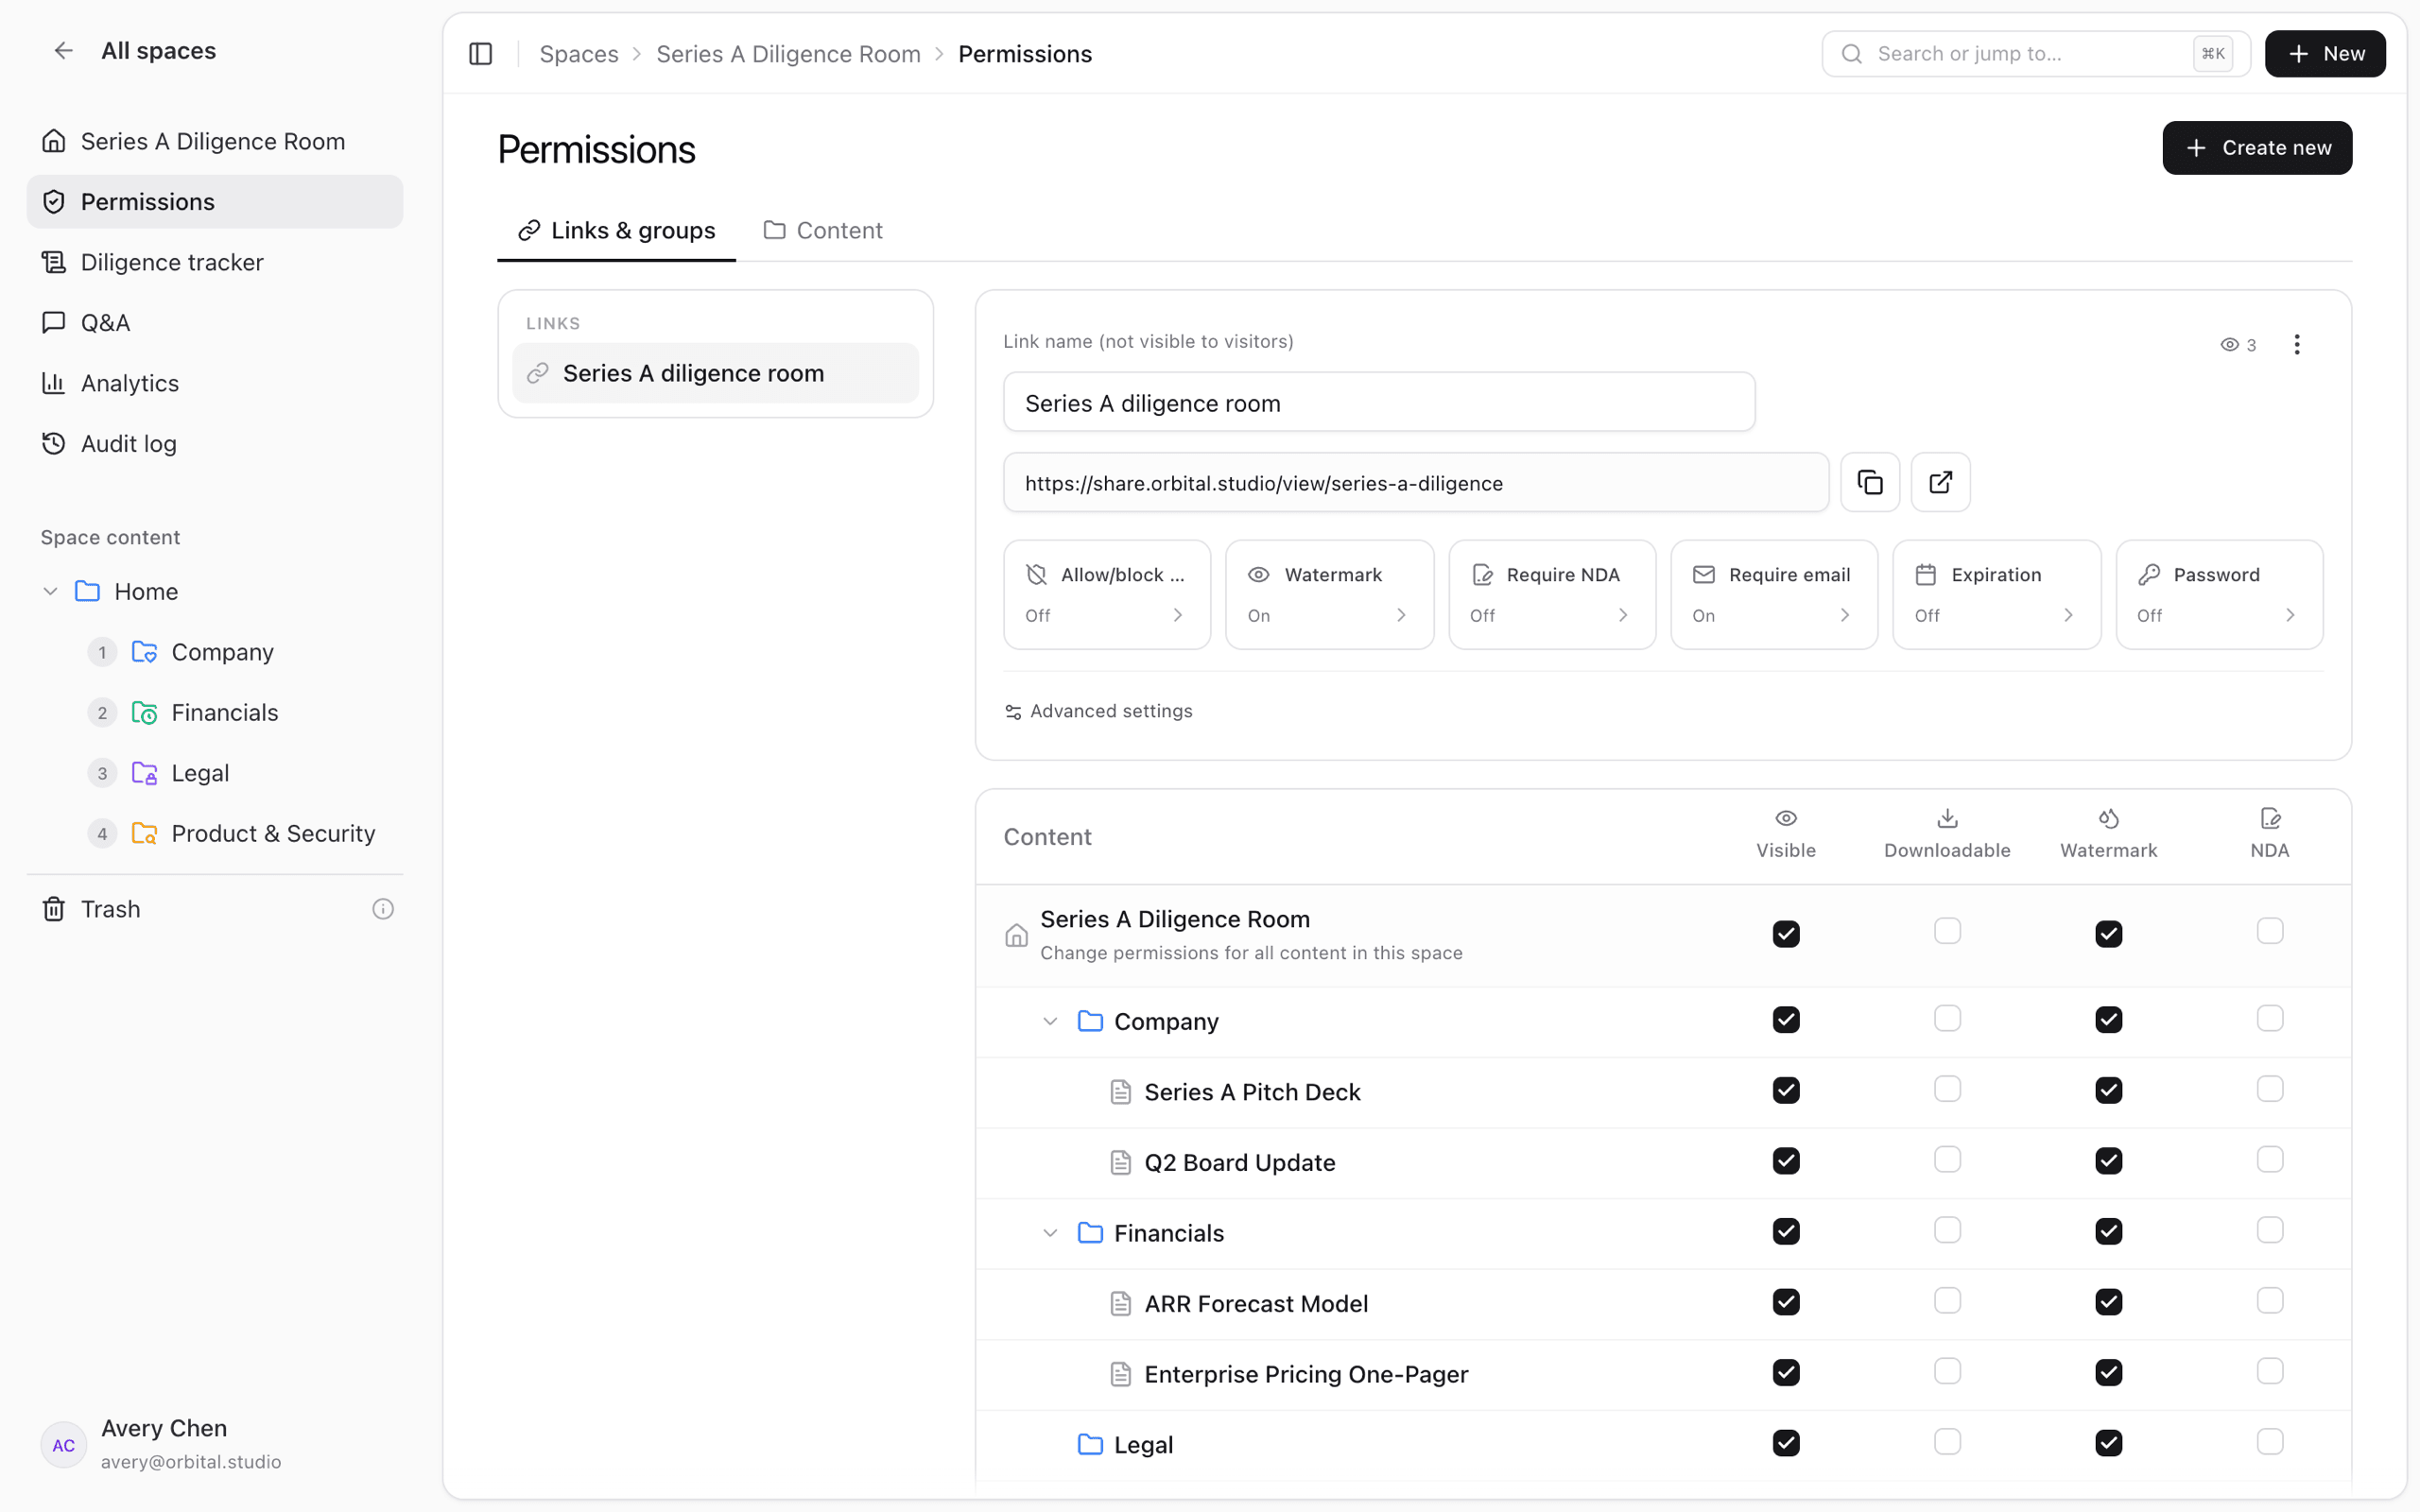
Task: Open Allow/block settings card
Action: click(1107, 595)
